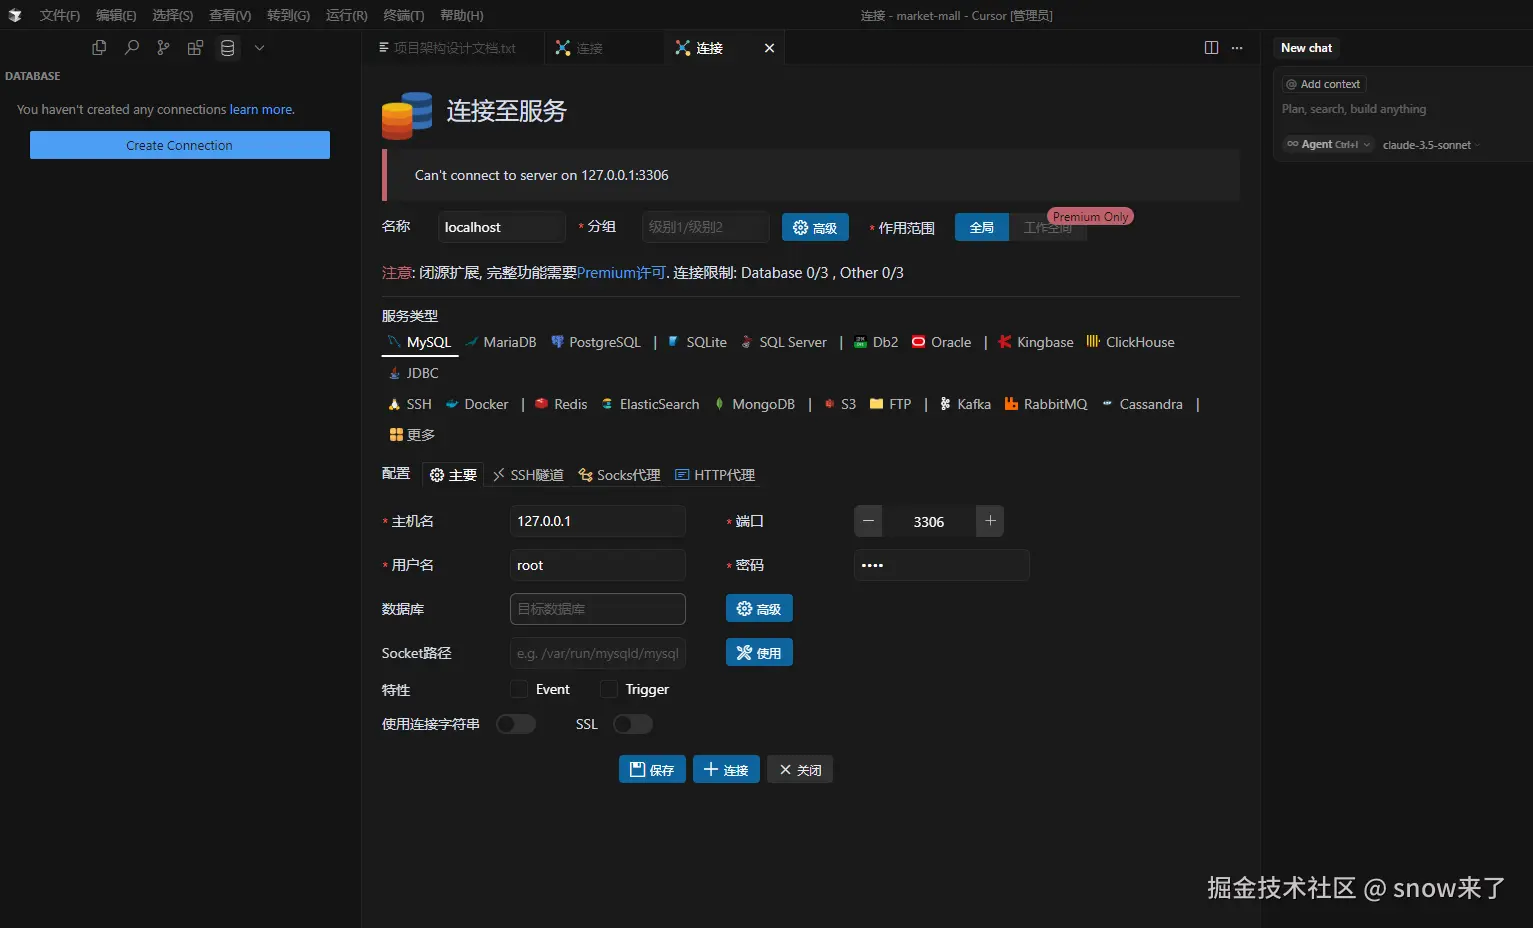Open the 终端(T) menu
Viewport: 1533px width, 928px height.
[x=404, y=15]
